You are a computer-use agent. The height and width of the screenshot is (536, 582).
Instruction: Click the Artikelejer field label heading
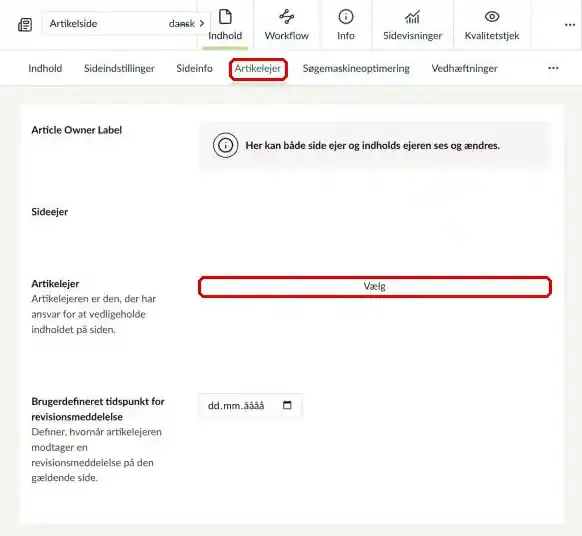coord(55,284)
